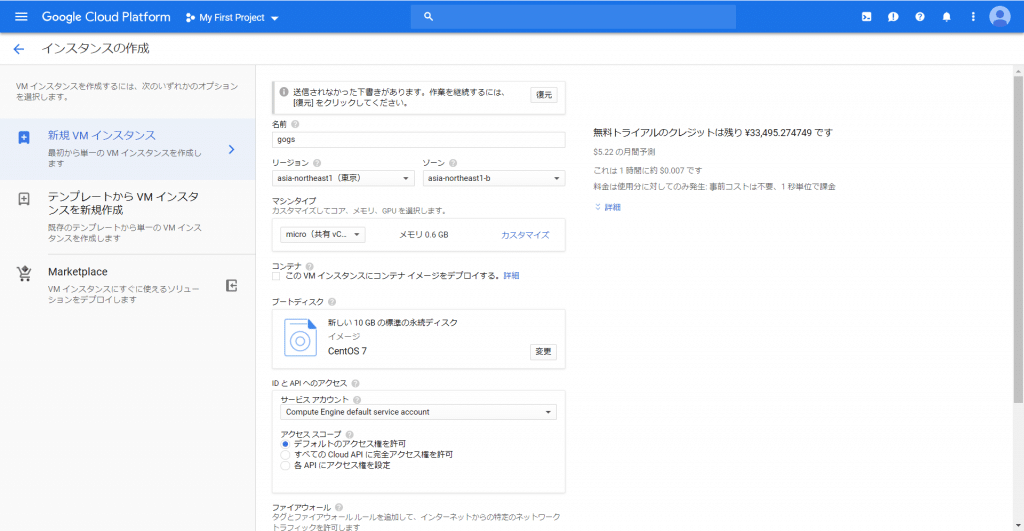This screenshot has height=531, width=1024.
Task: Click the help icon next to ブートディスク
Action: (332, 301)
